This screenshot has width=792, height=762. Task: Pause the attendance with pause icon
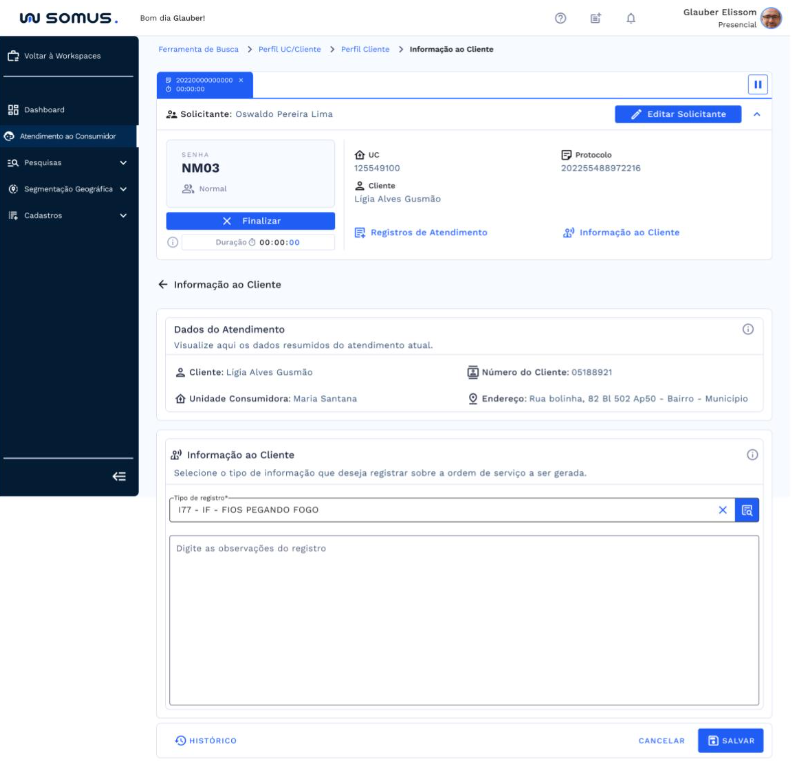point(758,85)
